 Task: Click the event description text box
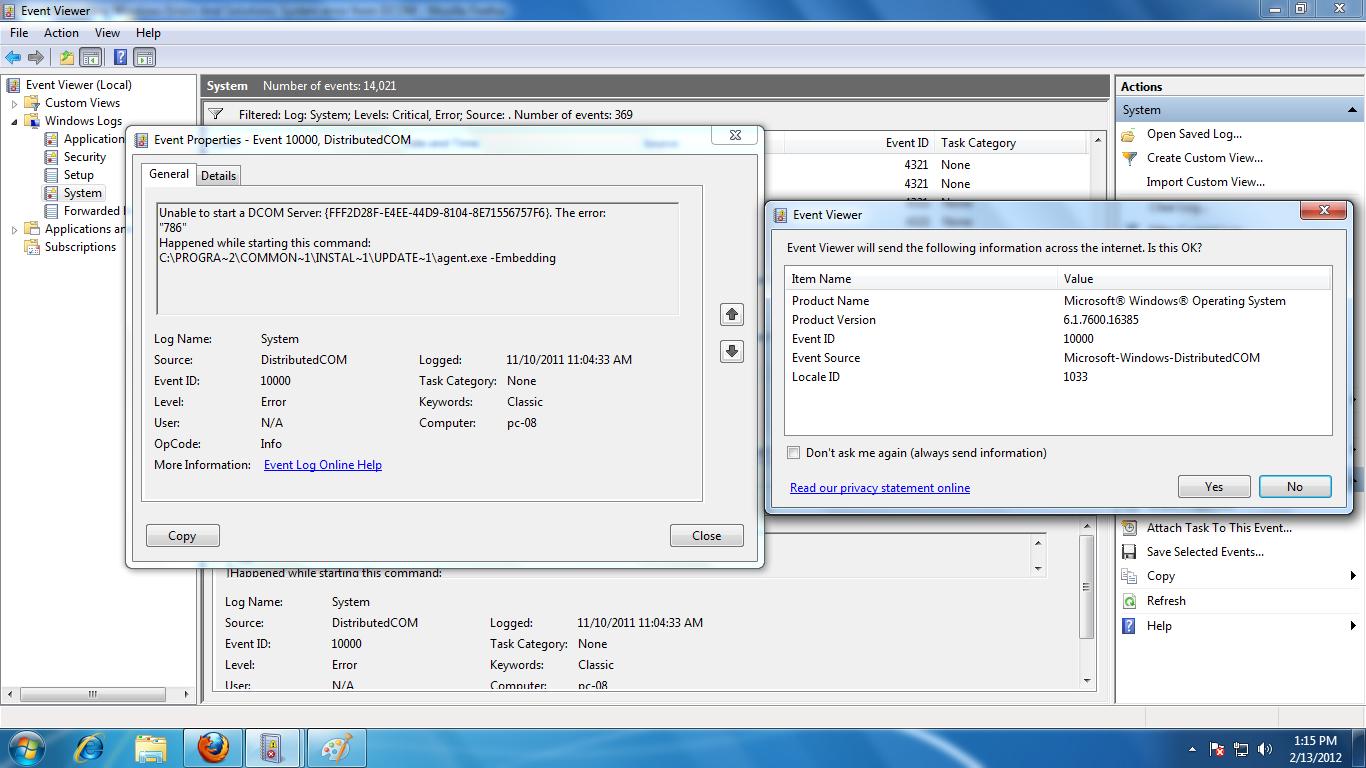pyautogui.click(x=418, y=258)
